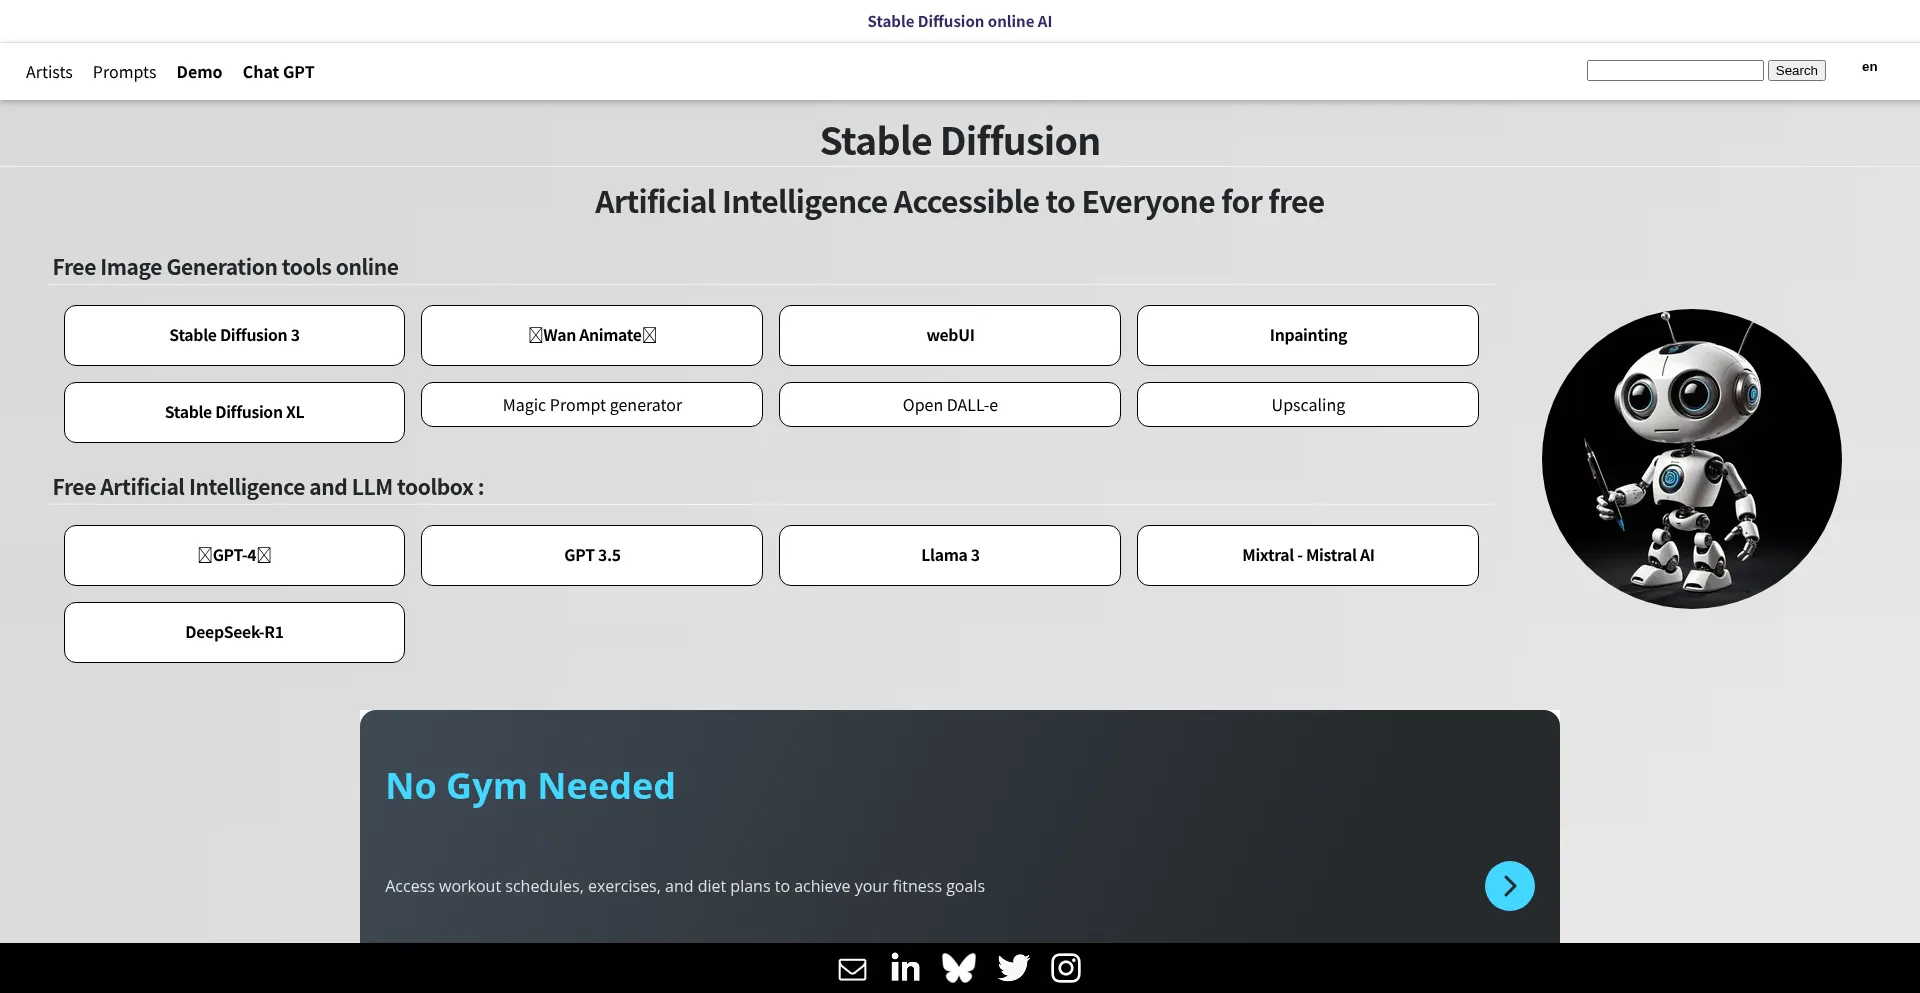Open the DeepSeek-R1 tool

pyautogui.click(x=234, y=632)
